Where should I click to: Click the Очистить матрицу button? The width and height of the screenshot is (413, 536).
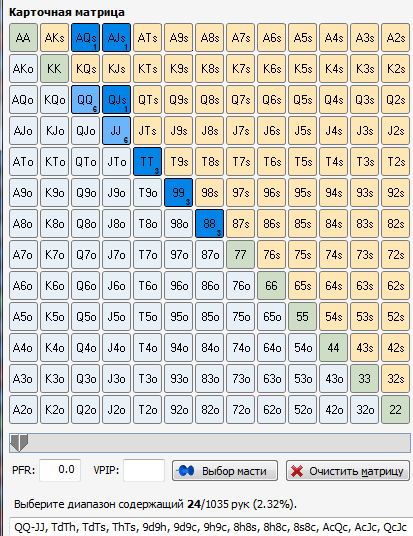(348, 471)
